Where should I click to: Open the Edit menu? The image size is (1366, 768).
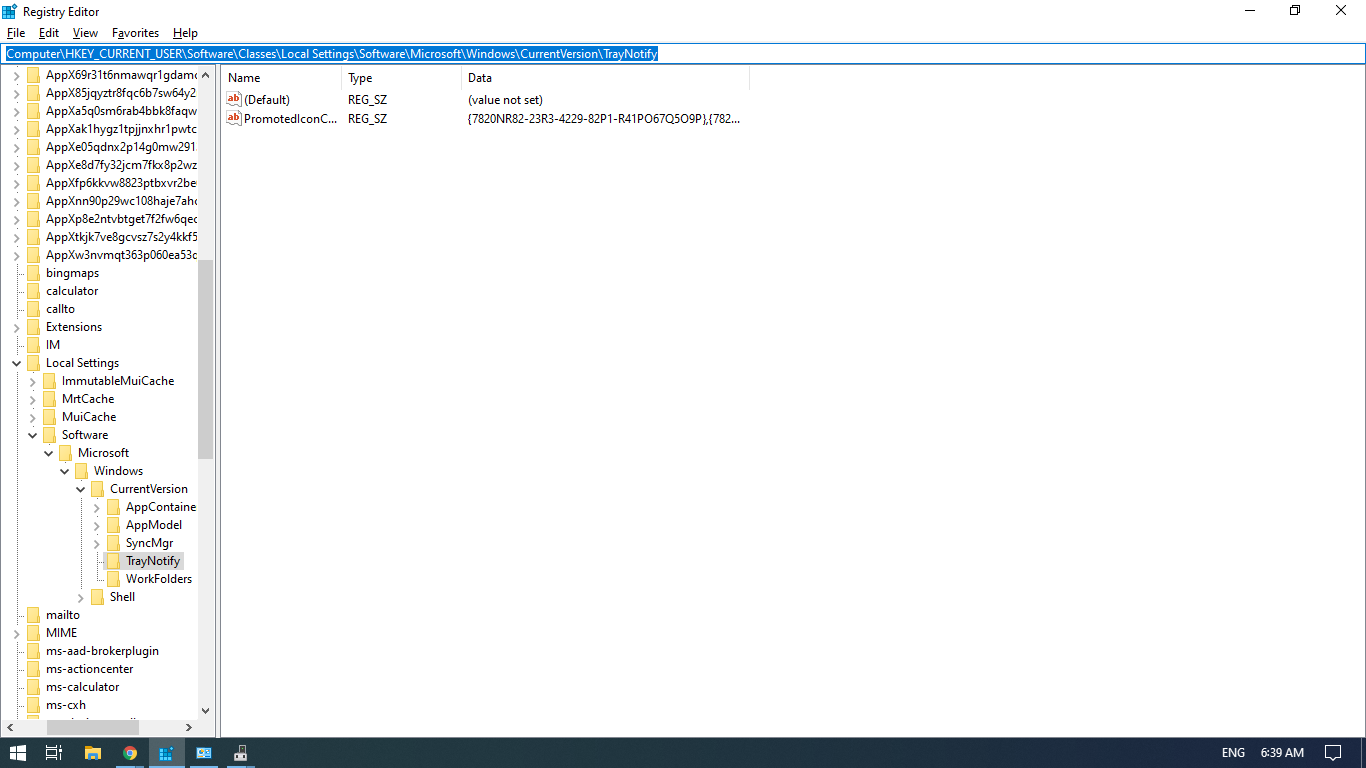pyautogui.click(x=49, y=33)
